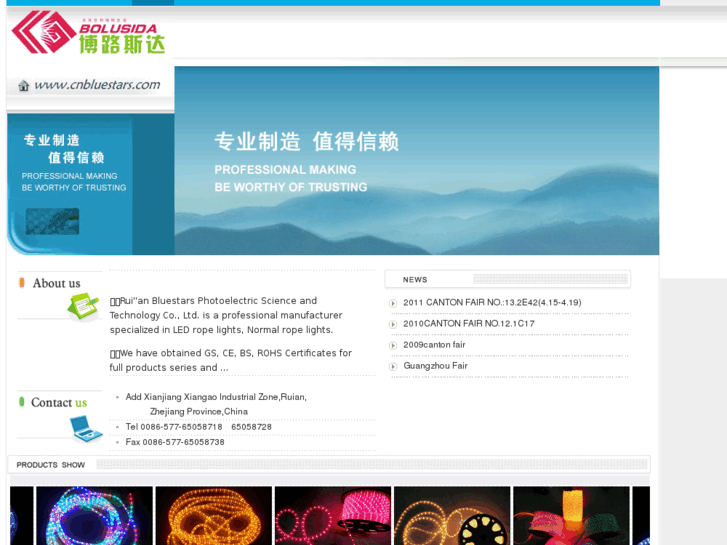Click the Add Xianjiang Xiangao Industrial Zone address
Viewport: 727px width, 545px height.
pos(216,397)
